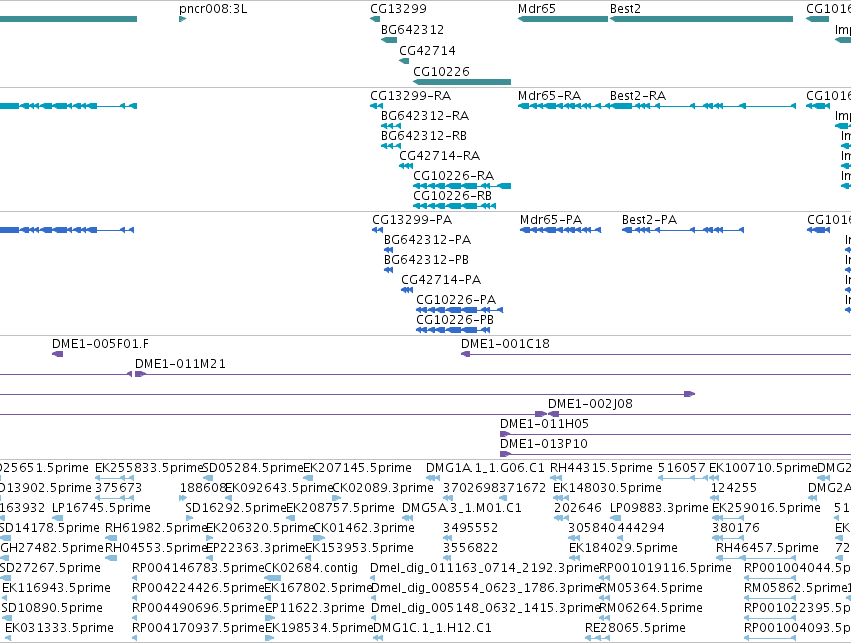Click EST EK153953.5prime label

359,548
